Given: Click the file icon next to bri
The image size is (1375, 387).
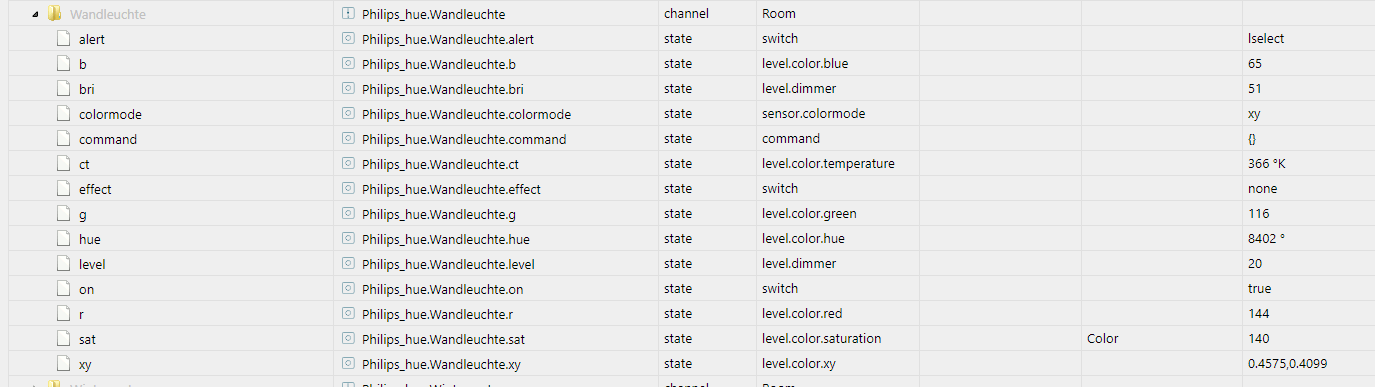Looking at the screenshot, I should 63,89.
